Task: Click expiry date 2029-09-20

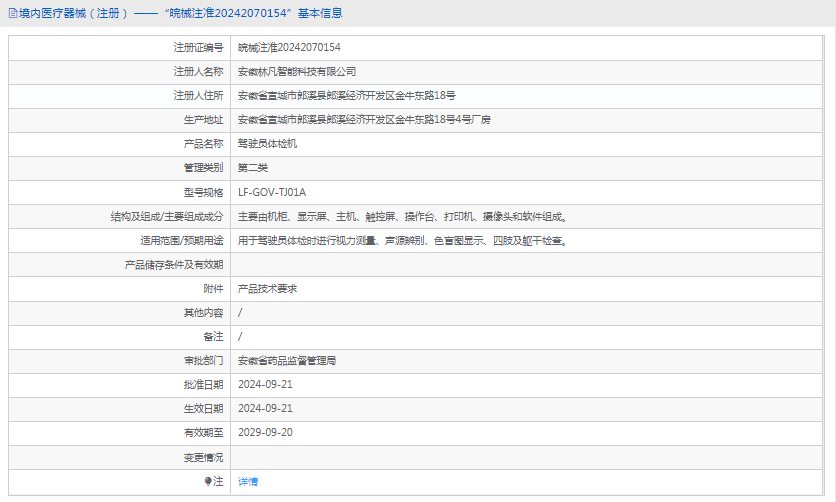Action: (265, 432)
